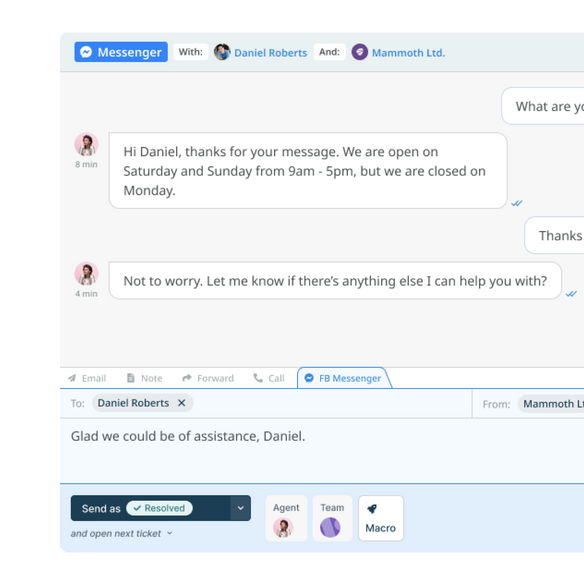Open Daniel Roberts profile link
The width and height of the screenshot is (584, 584).
270,53
